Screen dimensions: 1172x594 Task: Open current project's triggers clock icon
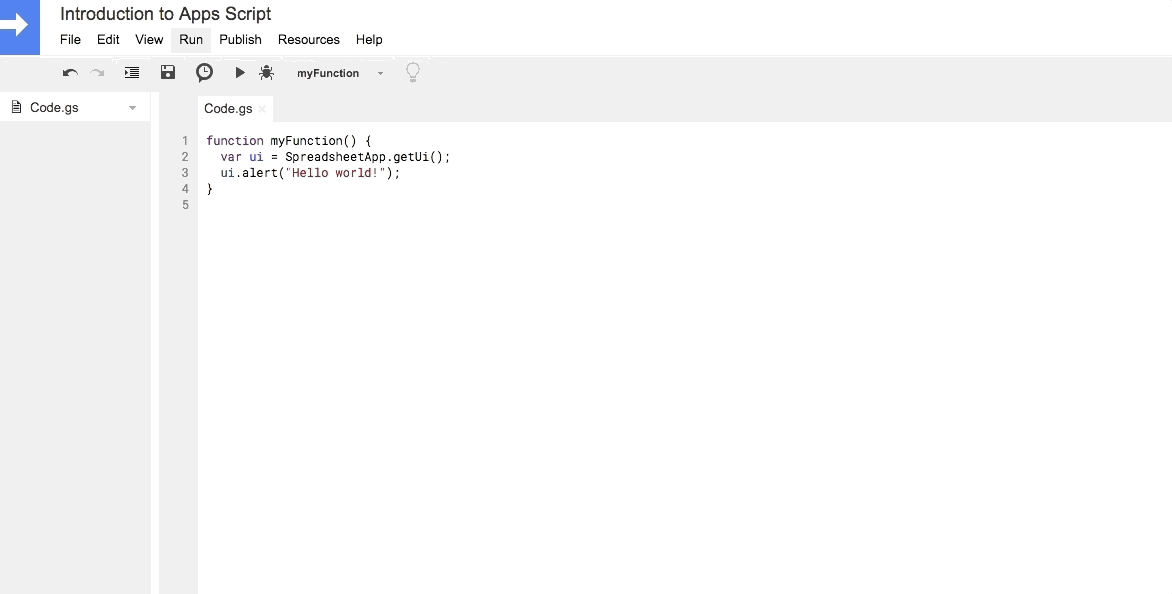[204, 72]
